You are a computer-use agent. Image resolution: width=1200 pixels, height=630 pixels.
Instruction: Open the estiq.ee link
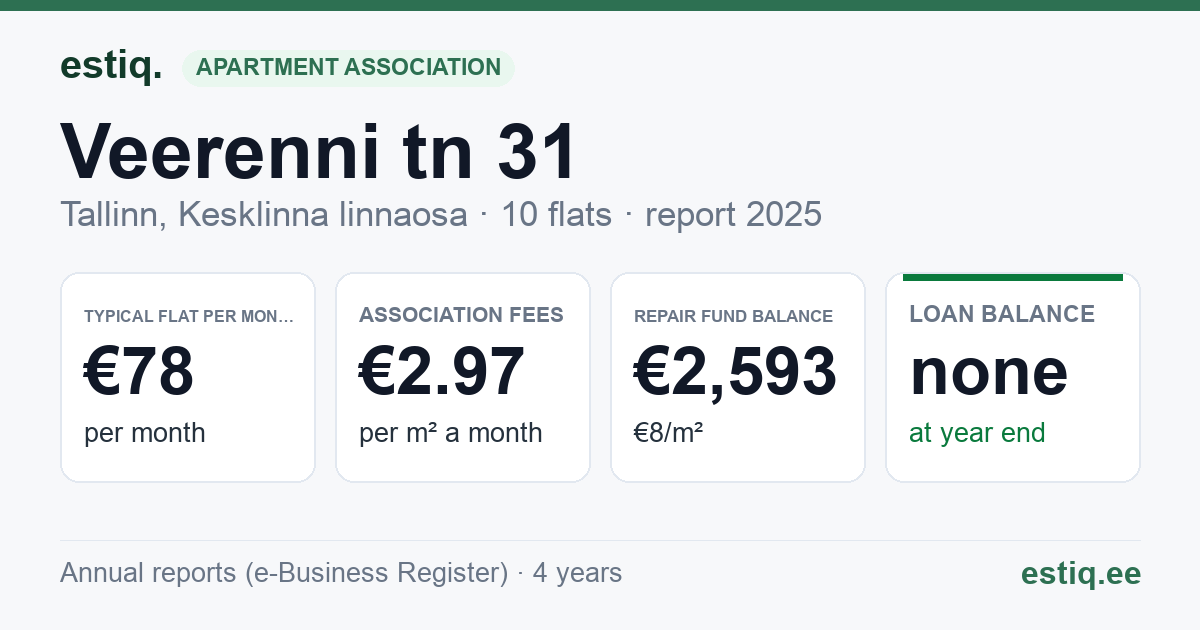click(1081, 573)
